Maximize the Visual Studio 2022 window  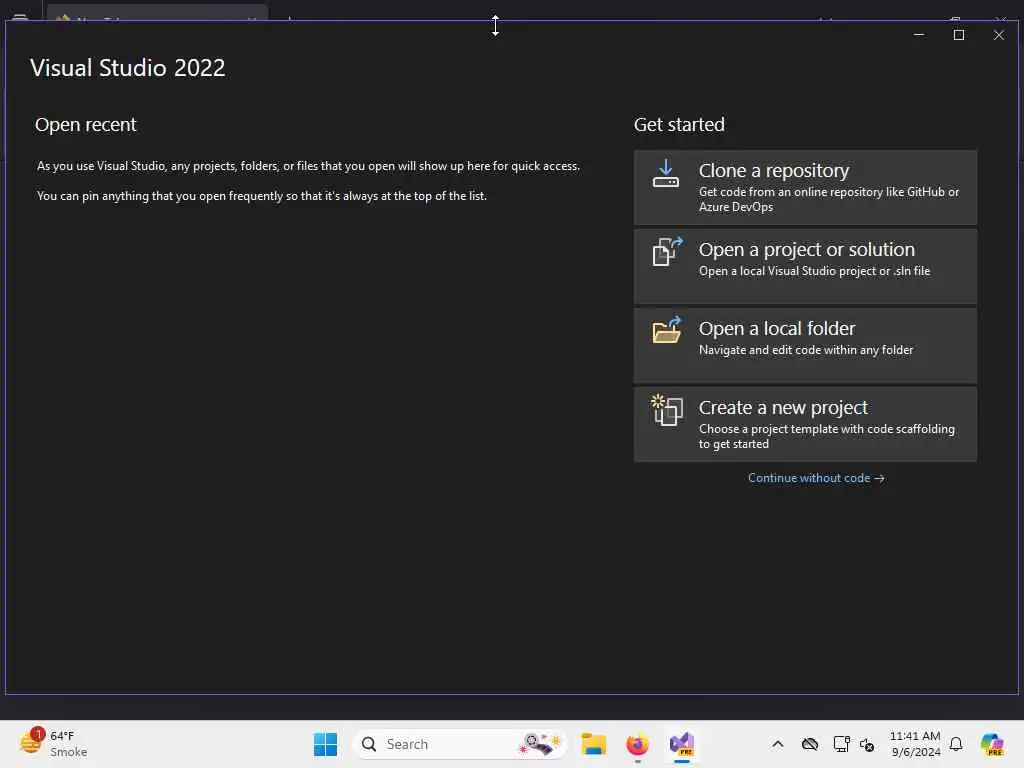click(x=959, y=35)
